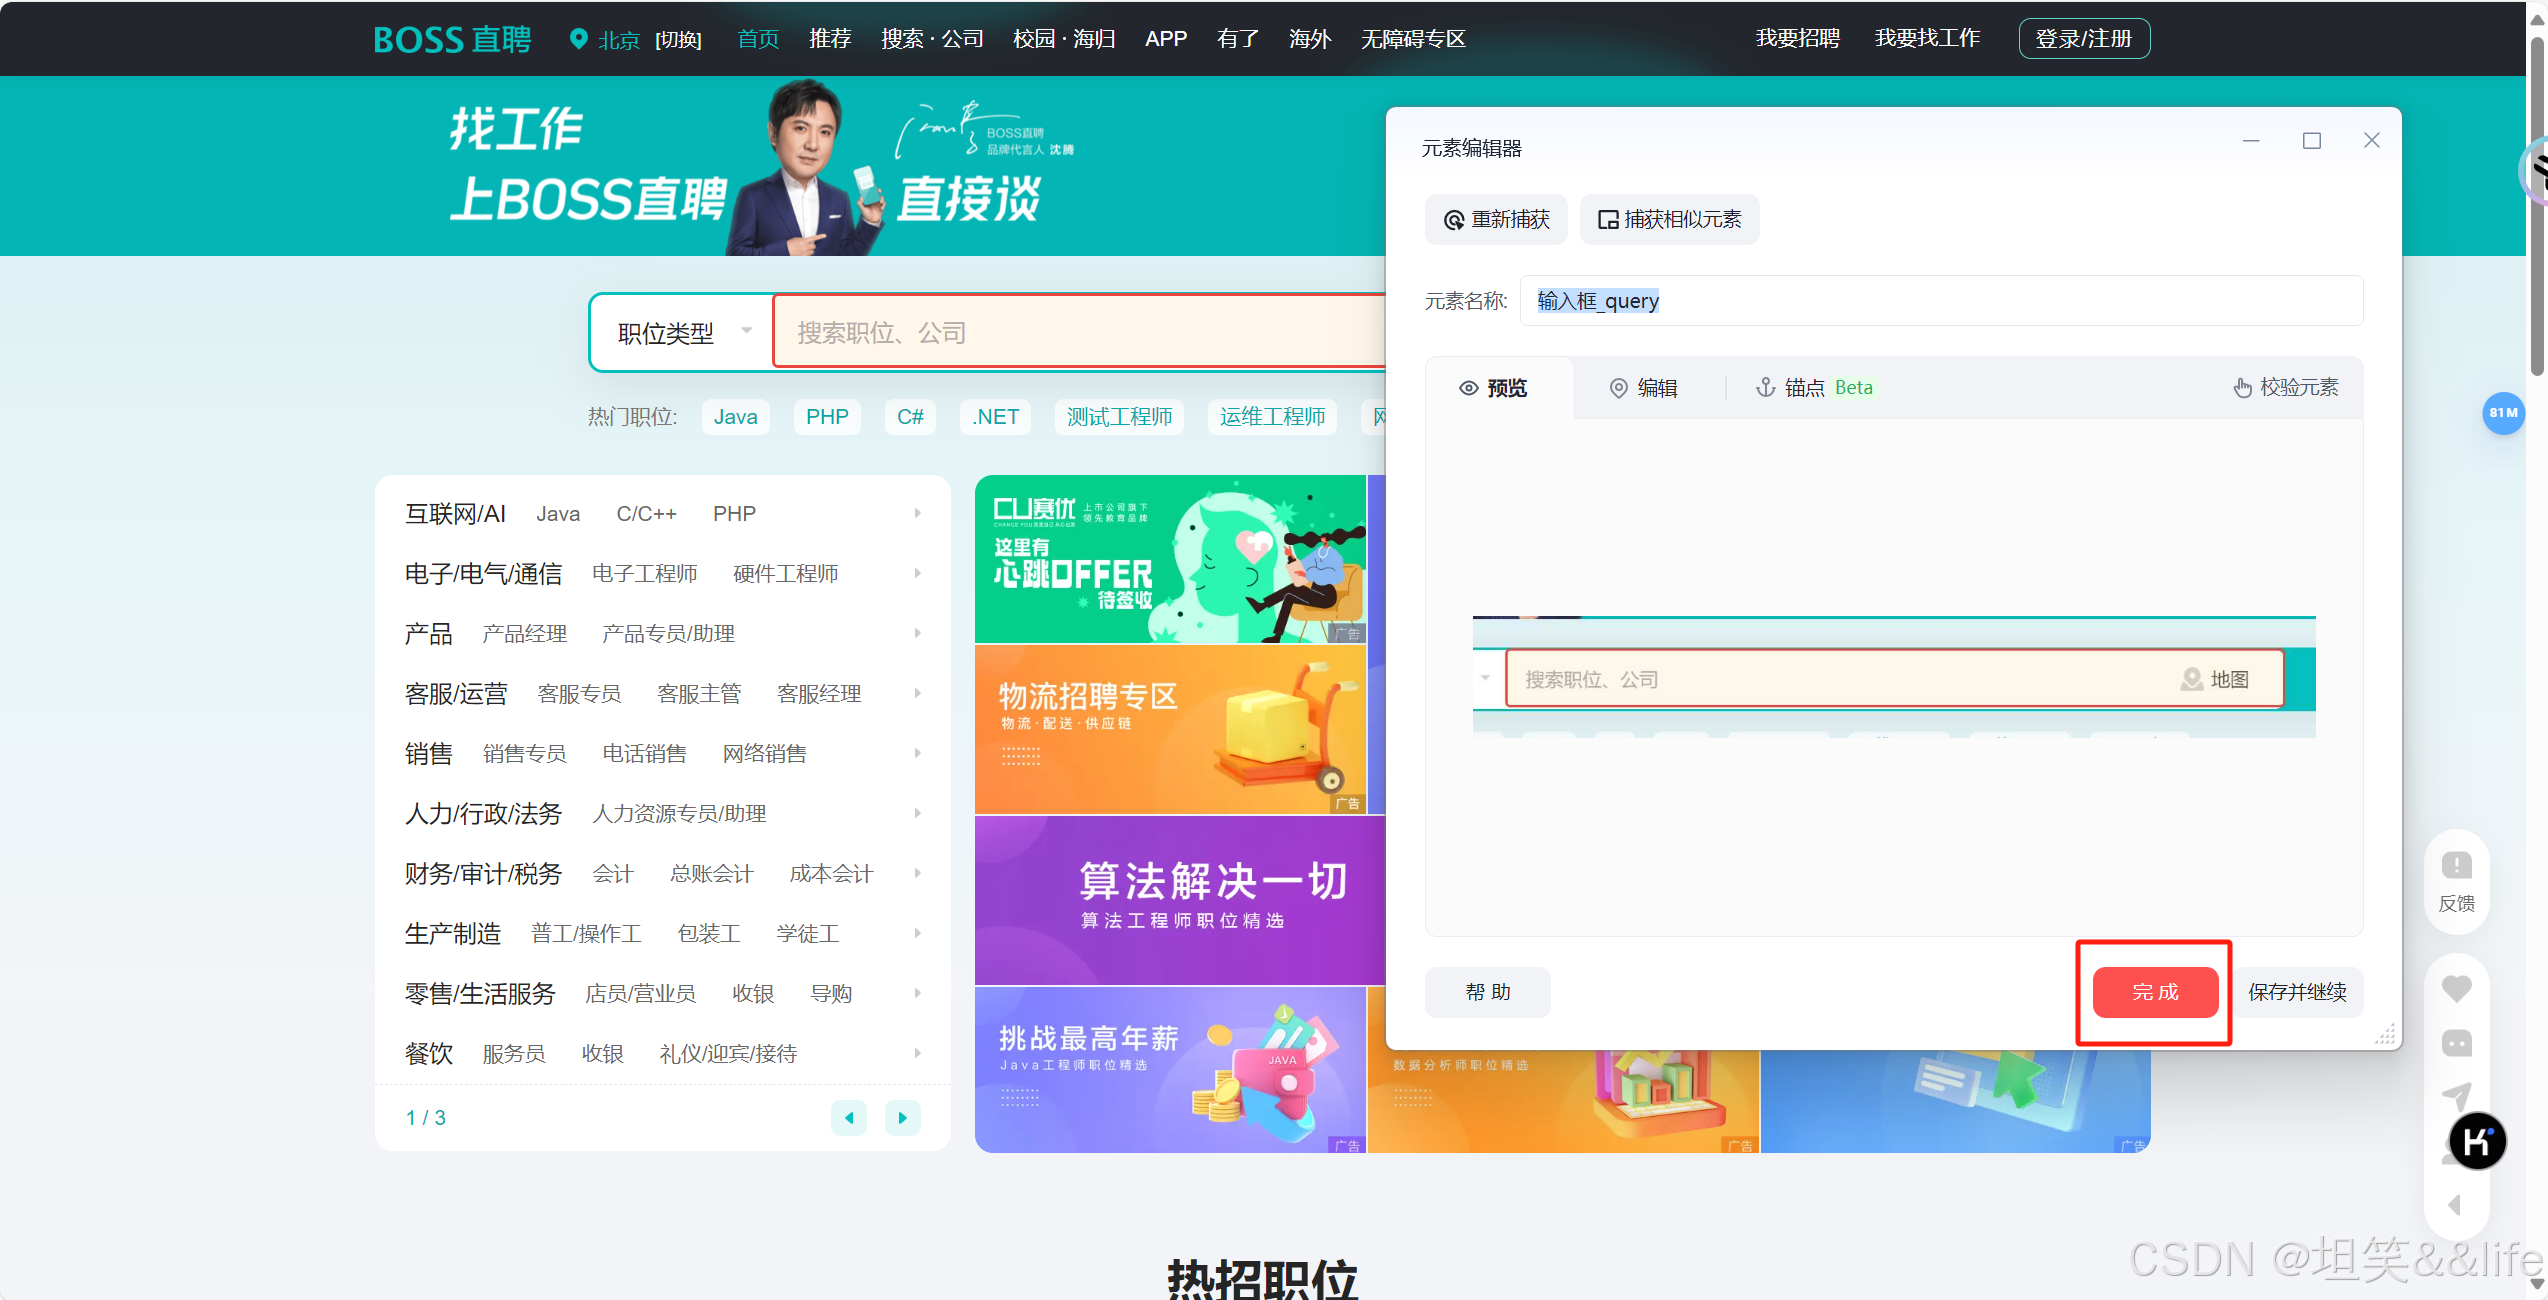Screen dimensions: 2548x1300
Task: Expand the 互联网/AI category arrow
Action: (917, 514)
